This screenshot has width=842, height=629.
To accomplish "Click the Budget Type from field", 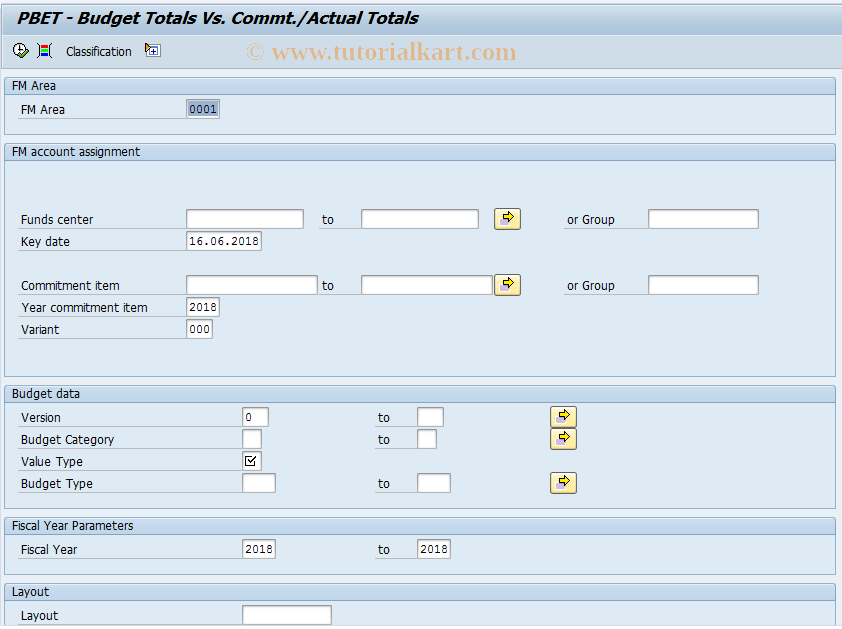I will coord(259,483).
